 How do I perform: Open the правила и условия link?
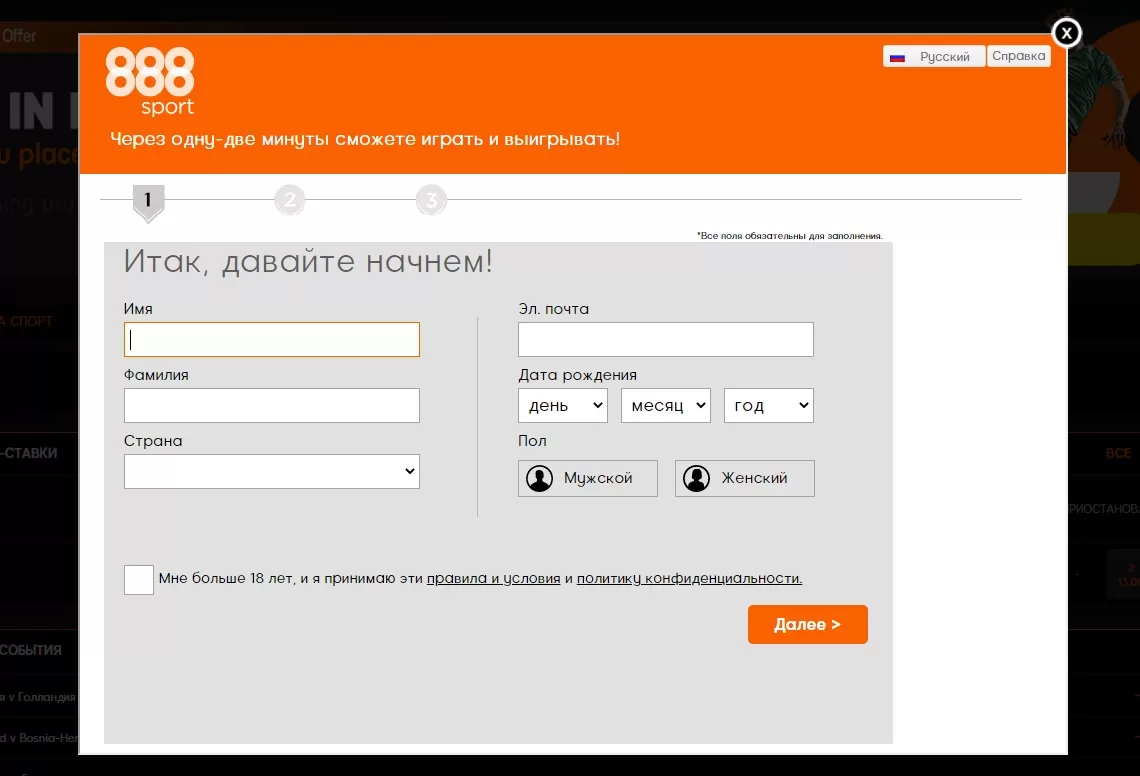click(492, 578)
